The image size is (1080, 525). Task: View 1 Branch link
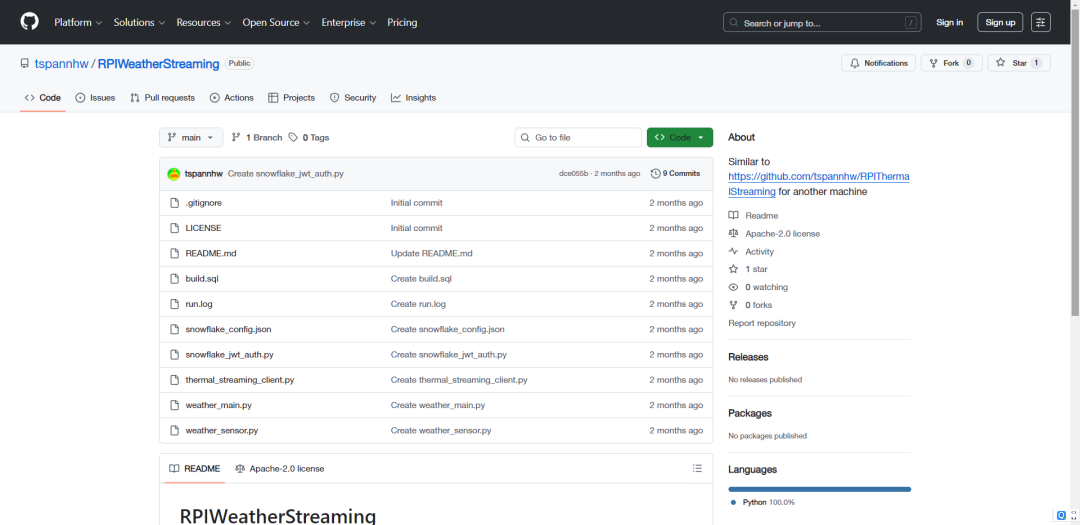point(257,137)
